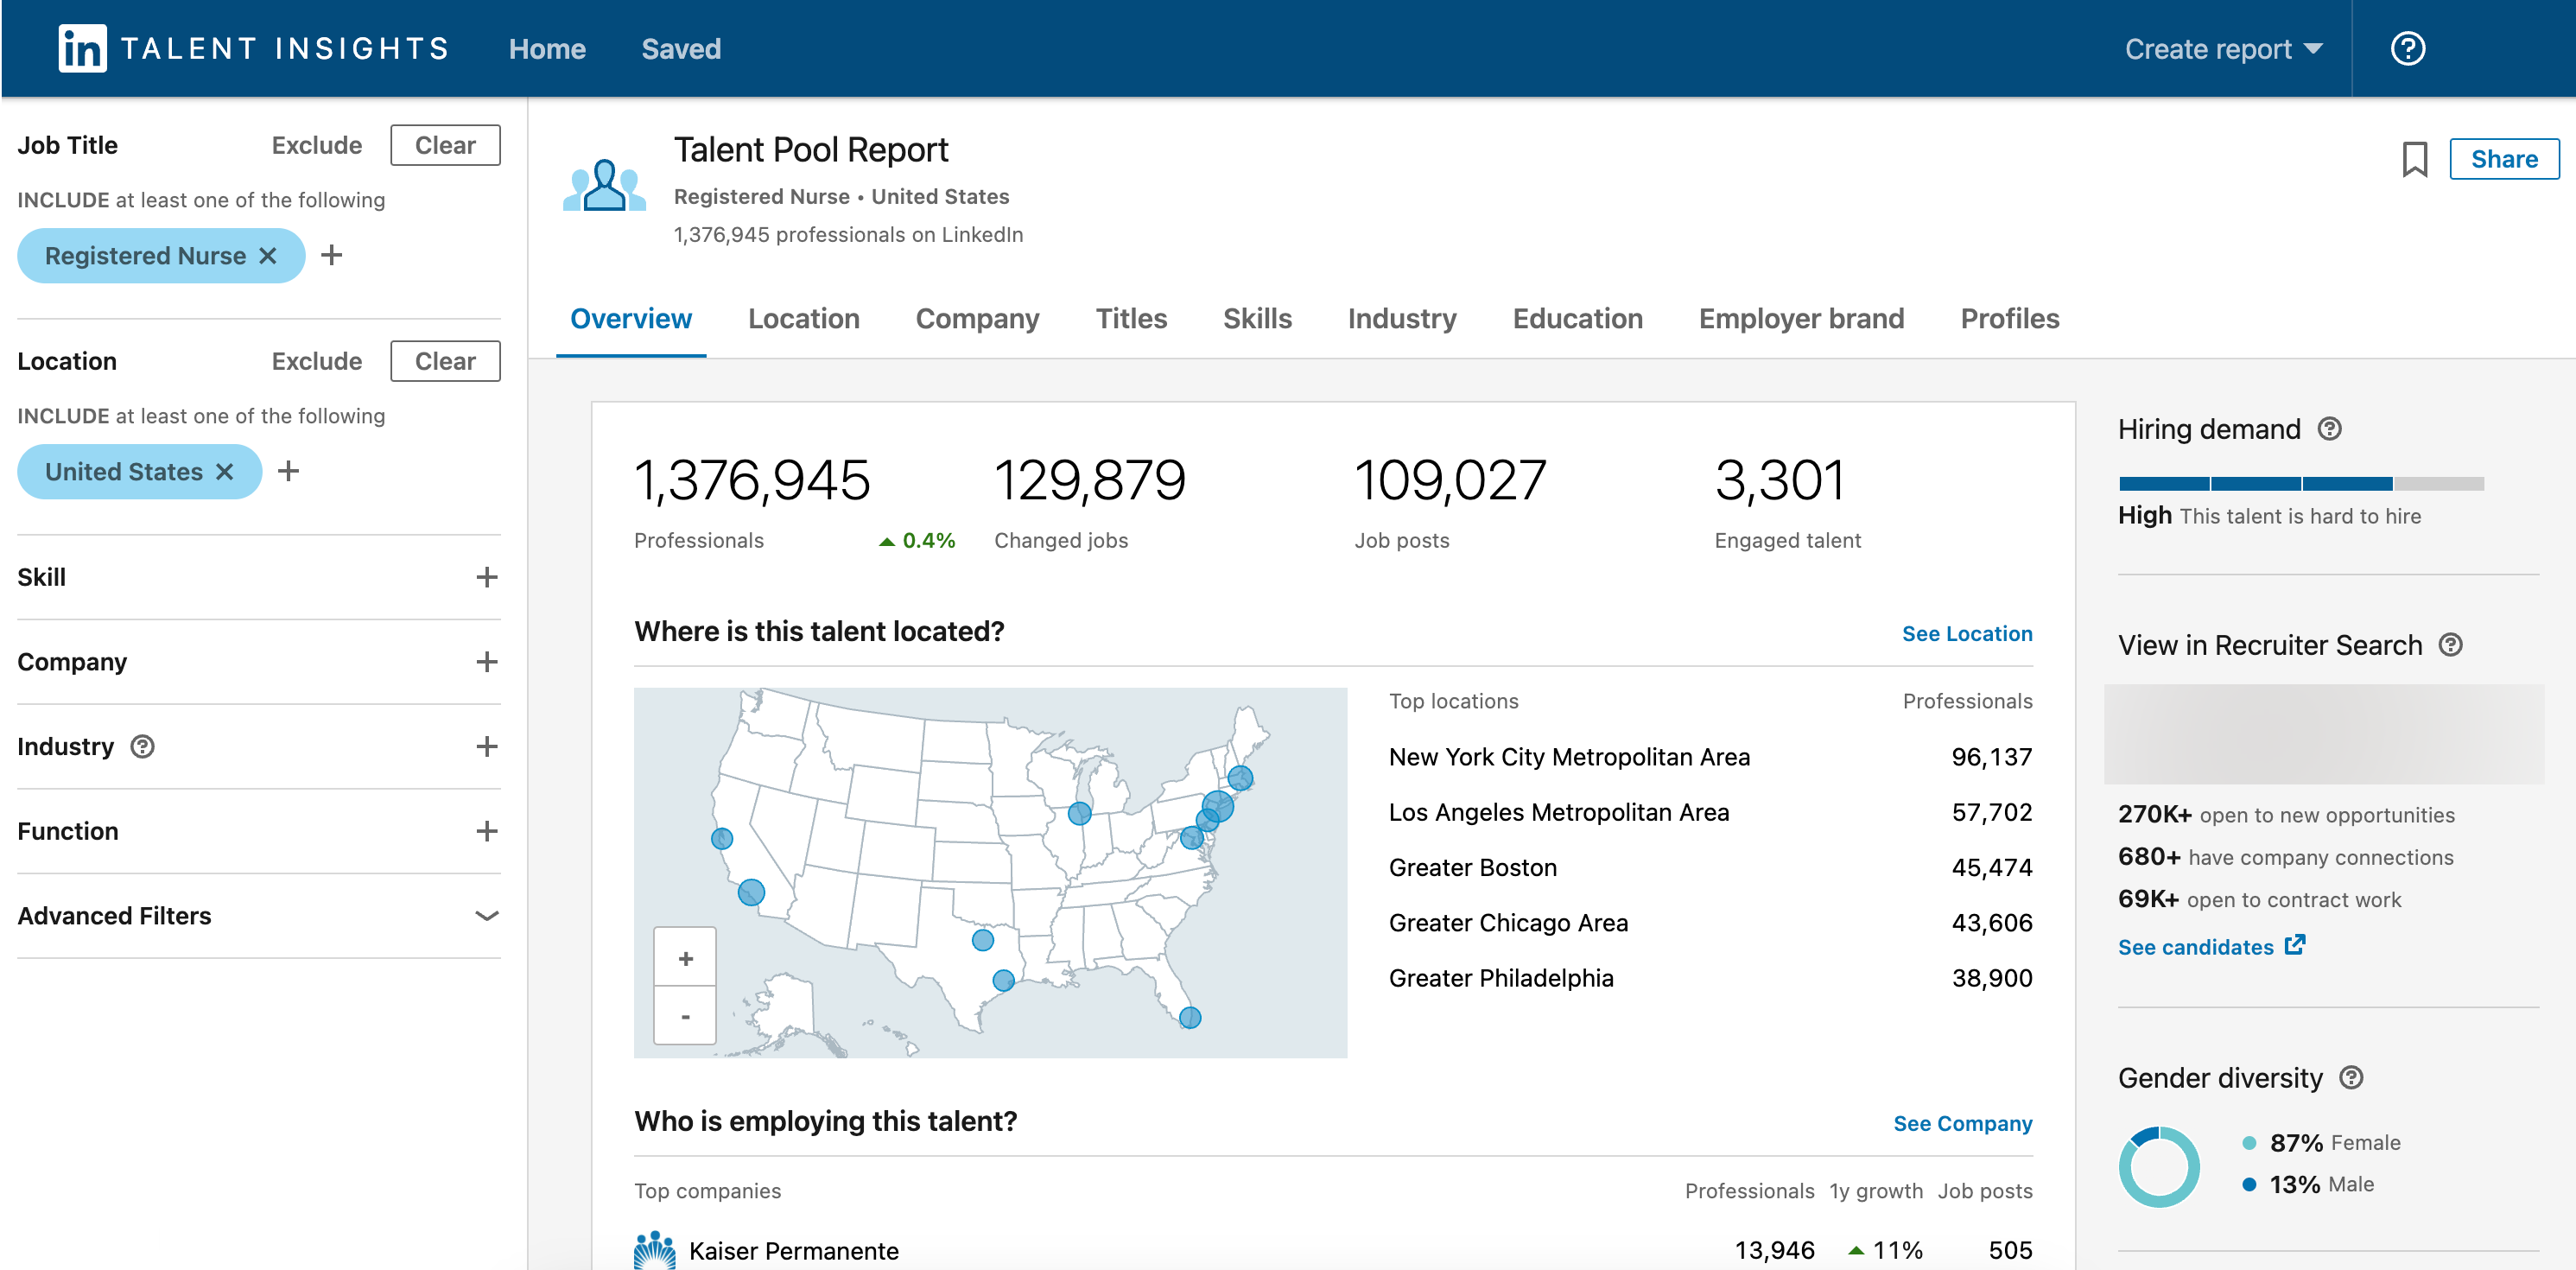Click the Boston map location marker
Image resolution: width=2576 pixels, height=1270 pixels.
1240,777
